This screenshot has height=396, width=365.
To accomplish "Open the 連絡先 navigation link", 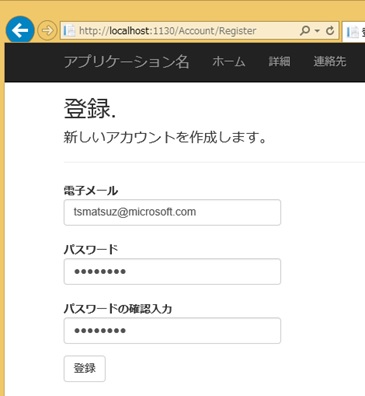I will coord(330,62).
